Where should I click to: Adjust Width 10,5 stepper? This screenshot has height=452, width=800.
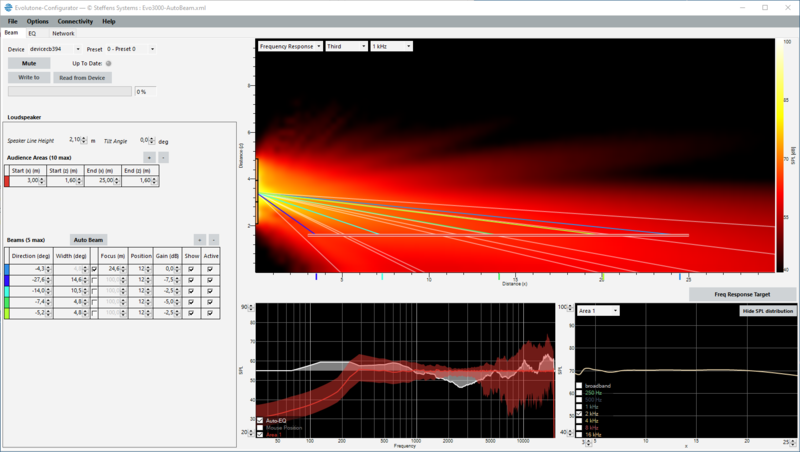pyautogui.click(x=84, y=291)
